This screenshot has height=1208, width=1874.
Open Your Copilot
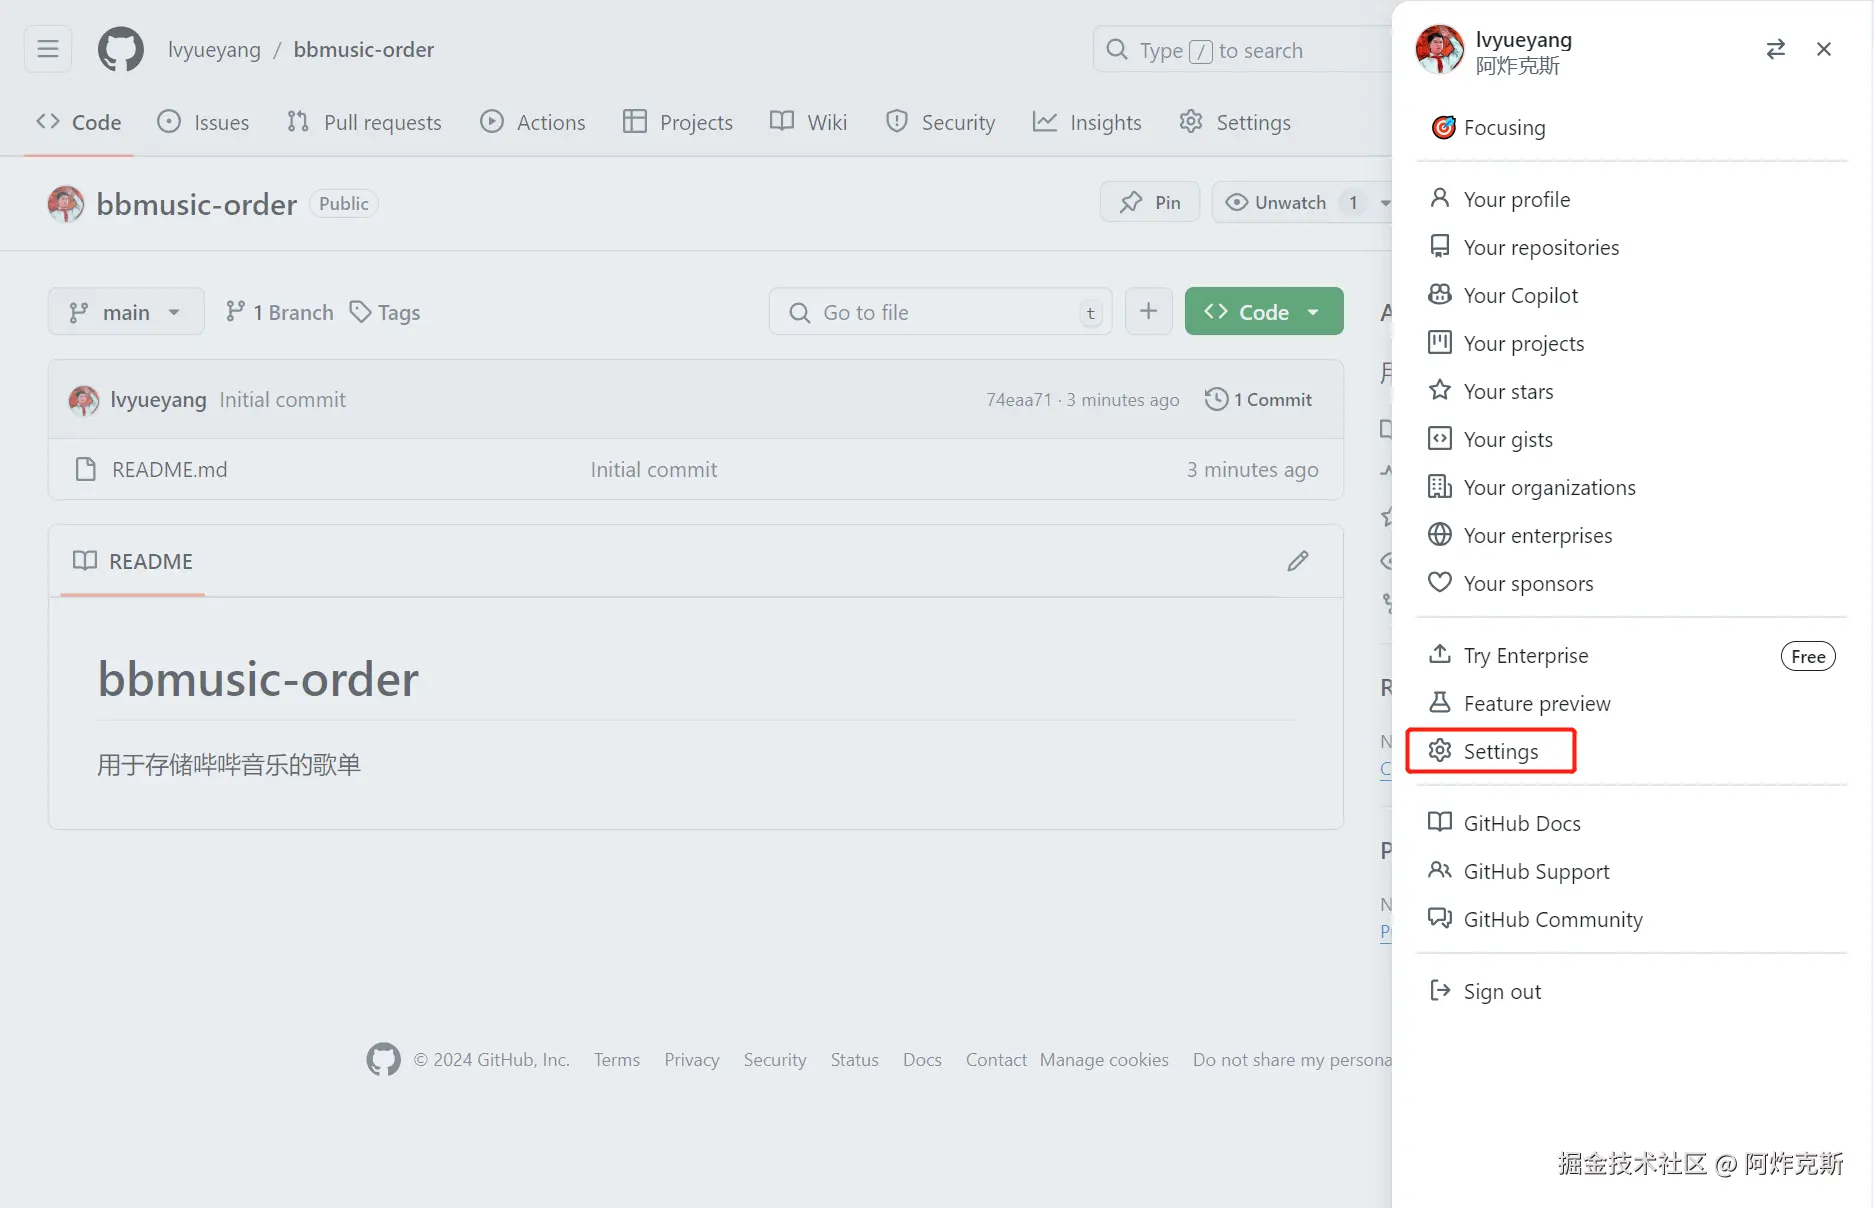1632,295
